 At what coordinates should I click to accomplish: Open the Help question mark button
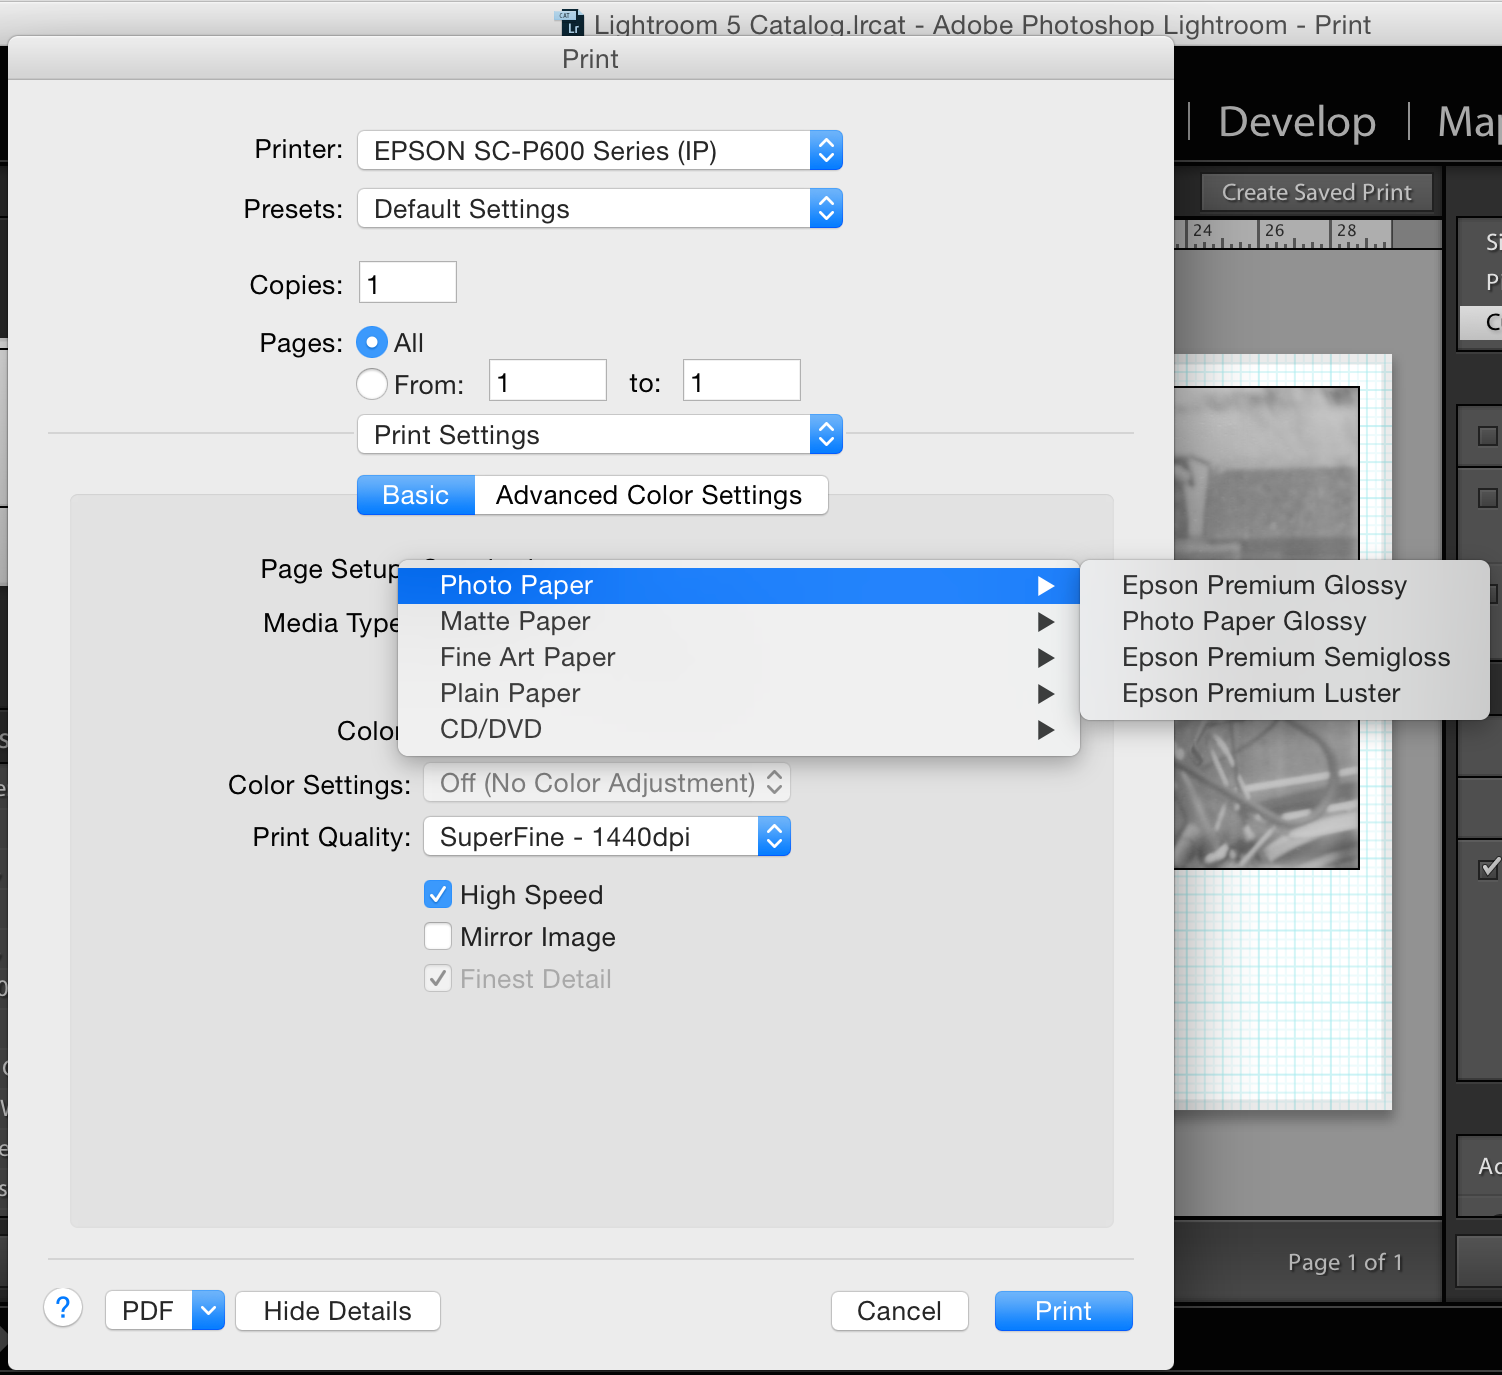tap(63, 1308)
